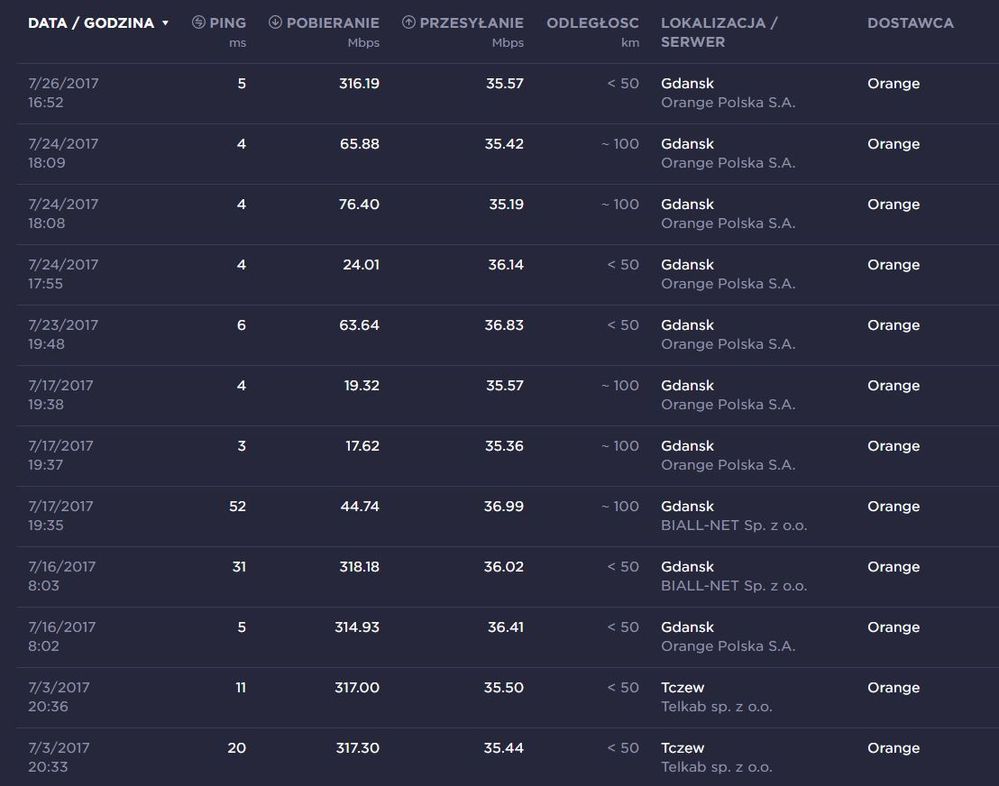Sort table by Dostawca header
Screen dimensions: 999x786
910,23
